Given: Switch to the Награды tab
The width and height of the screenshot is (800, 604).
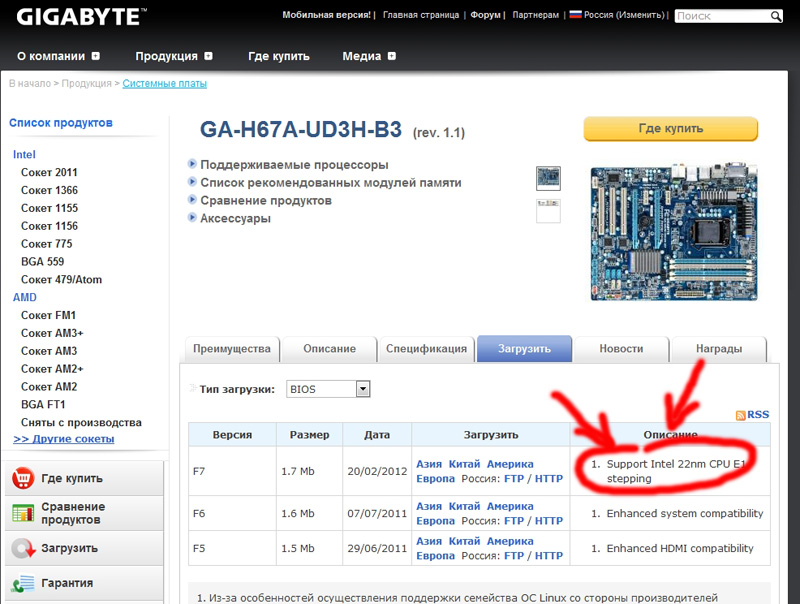Looking at the screenshot, I should pos(719,349).
